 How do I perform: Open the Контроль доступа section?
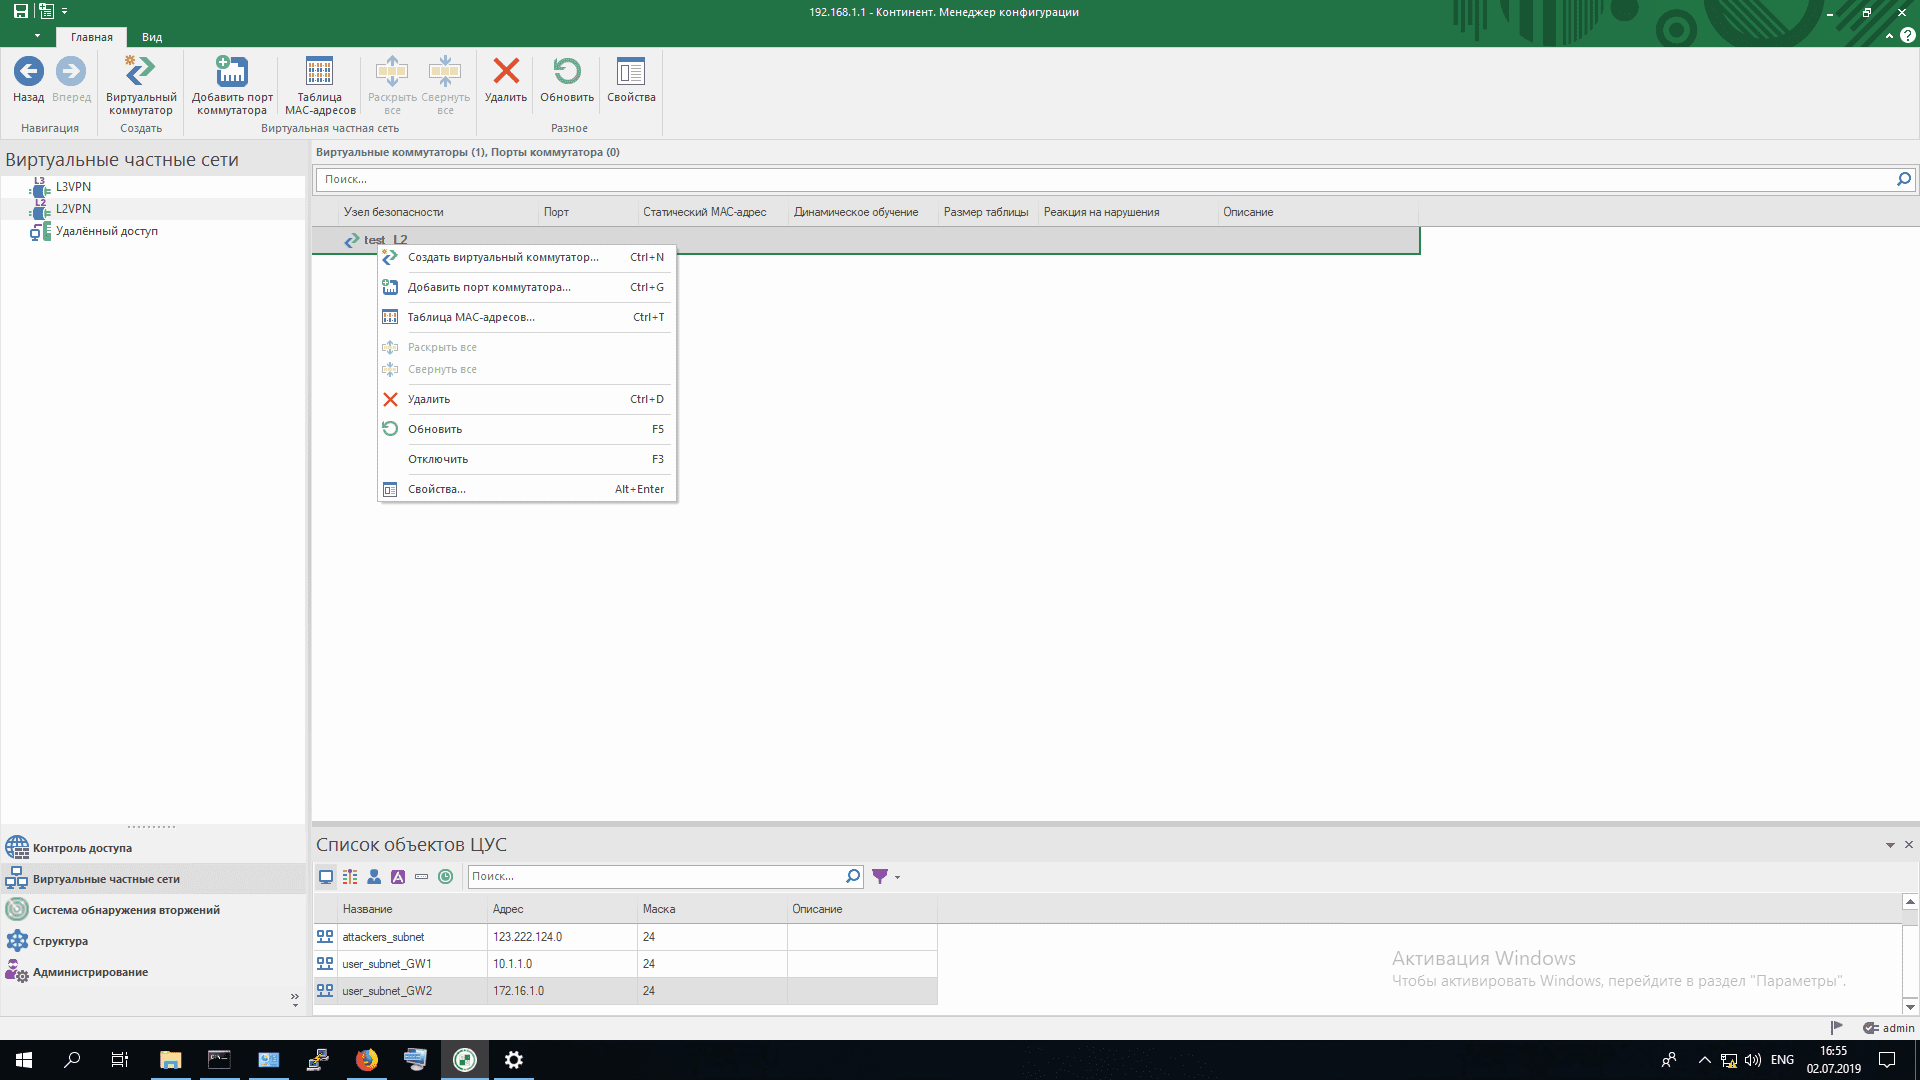[82, 848]
